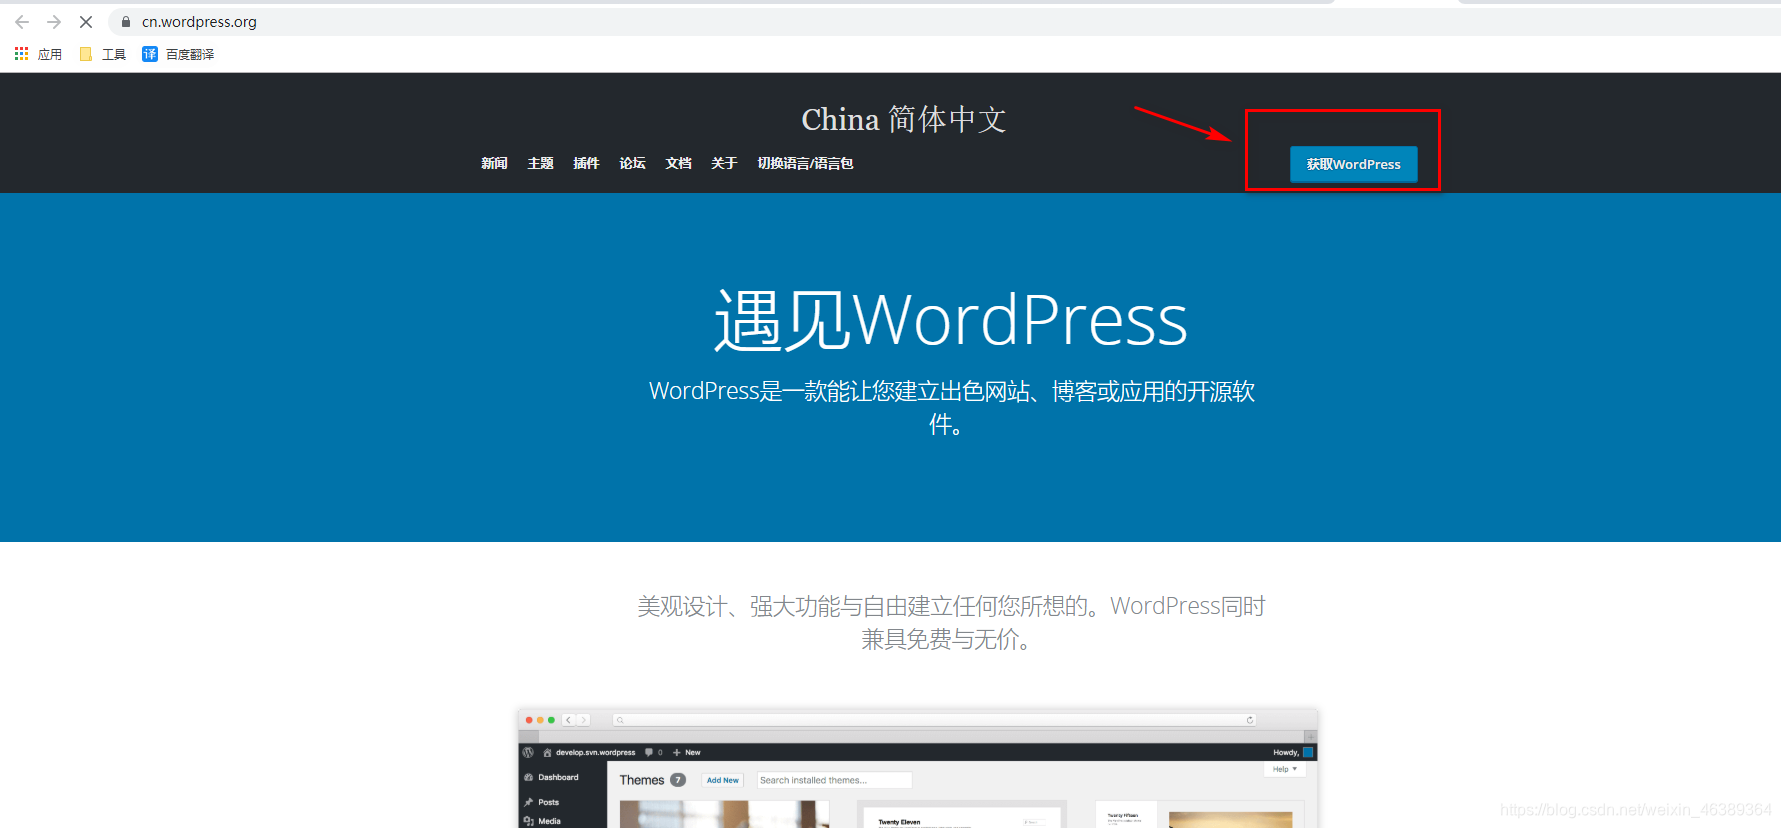Image resolution: width=1781 pixels, height=828 pixels.
Task: Click the China 简体中文 site title
Action: coord(904,120)
